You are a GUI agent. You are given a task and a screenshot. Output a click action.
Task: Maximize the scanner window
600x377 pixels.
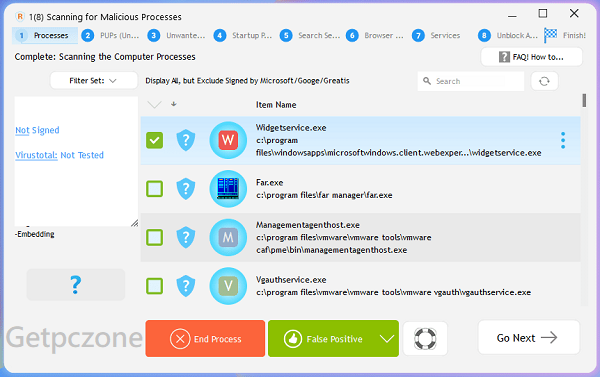[543, 14]
